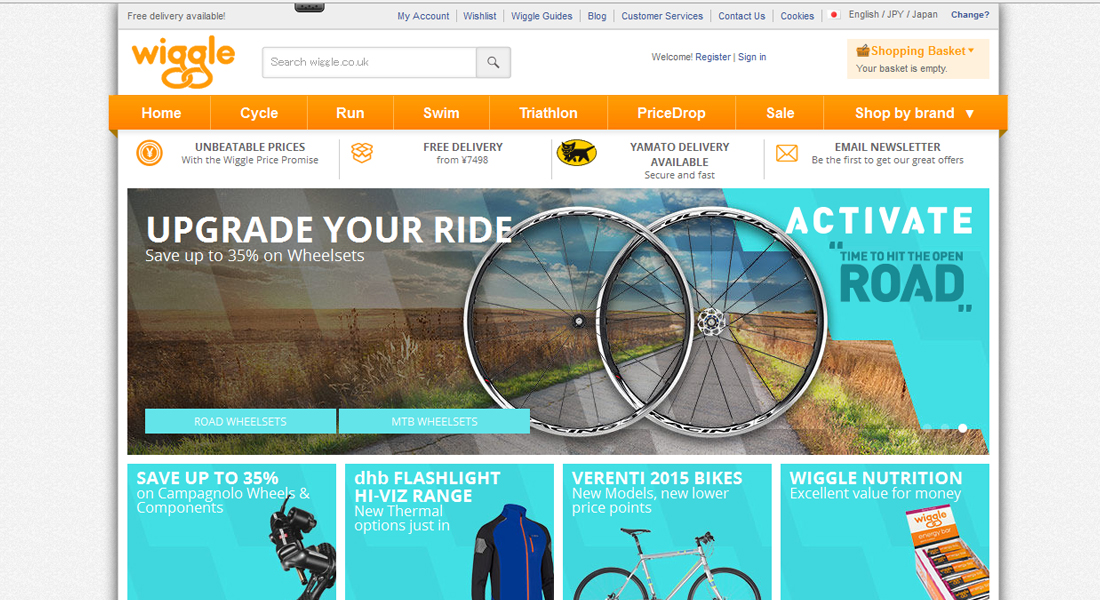Click the Wiggle logo
This screenshot has height=600, width=1100.
click(x=183, y=64)
